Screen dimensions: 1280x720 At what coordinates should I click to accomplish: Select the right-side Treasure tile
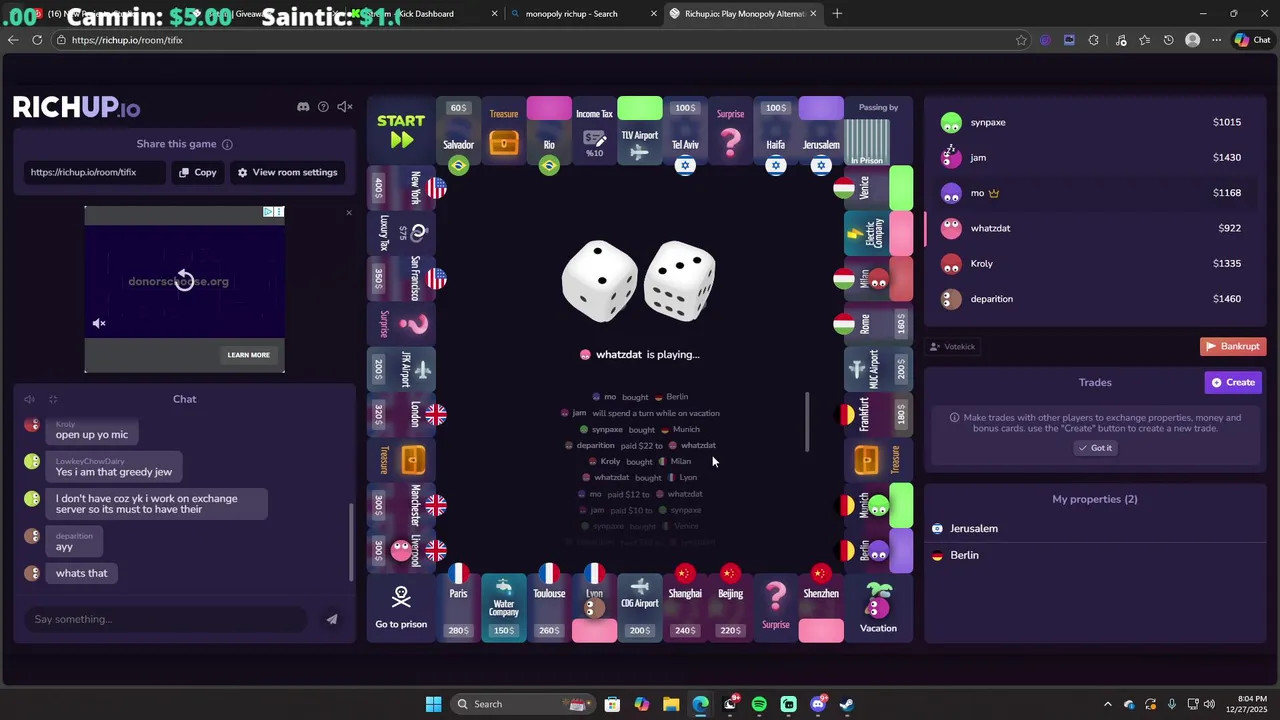point(878,460)
